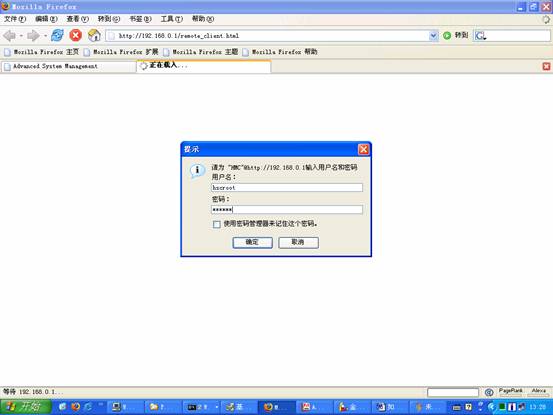
Task: Open Firefox from the quick launch bar
Action: point(75,407)
